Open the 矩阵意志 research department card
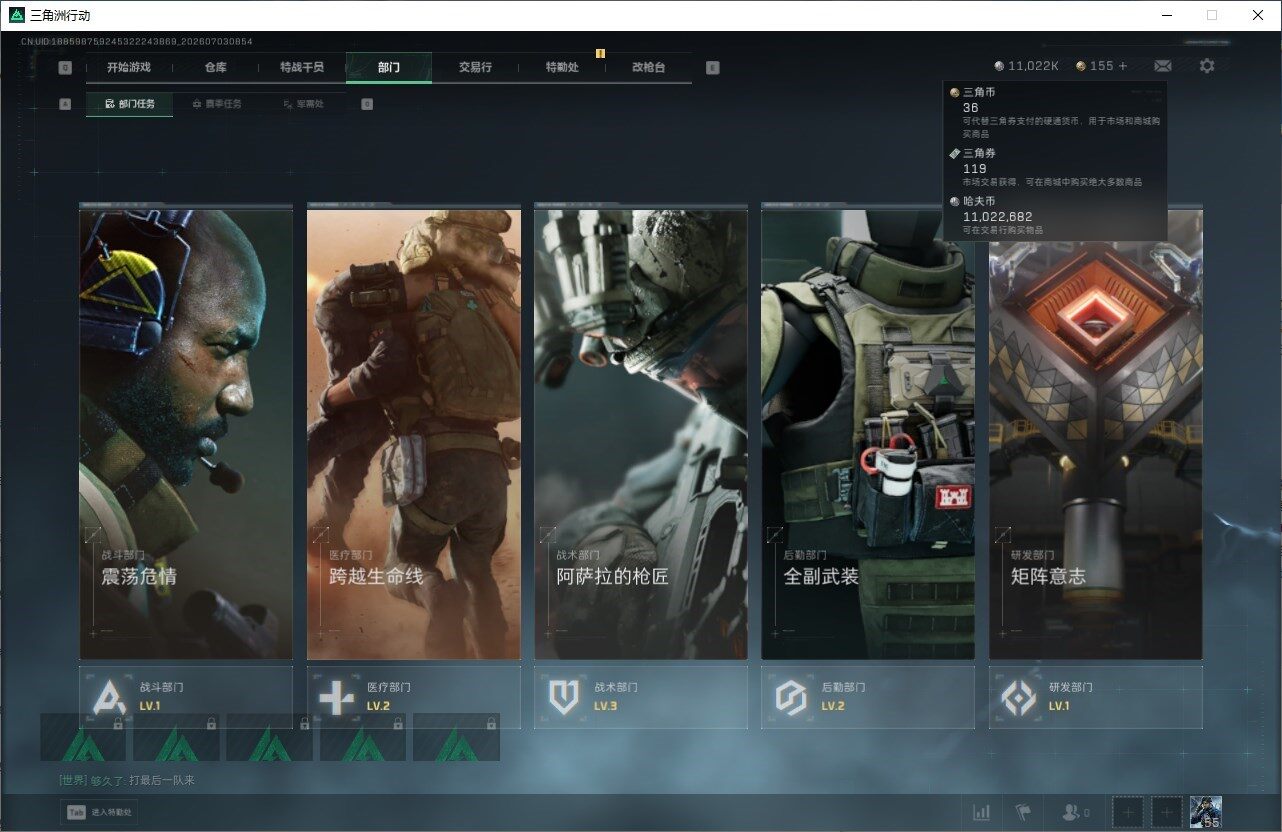 click(x=1096, y=433)
